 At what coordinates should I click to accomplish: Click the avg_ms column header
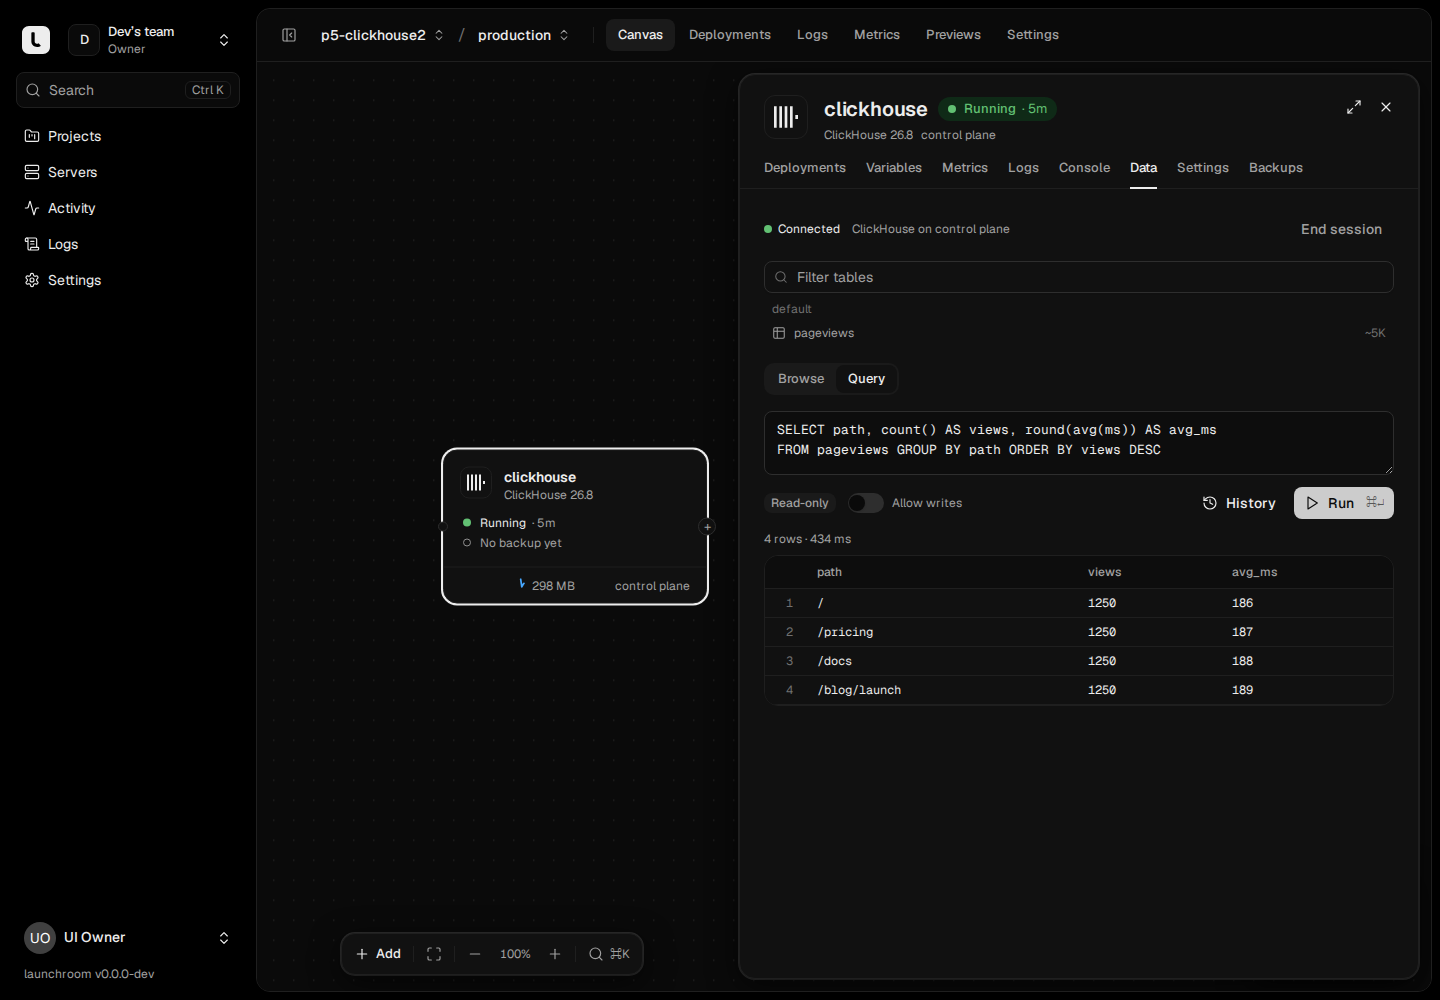click(1254, 572)
